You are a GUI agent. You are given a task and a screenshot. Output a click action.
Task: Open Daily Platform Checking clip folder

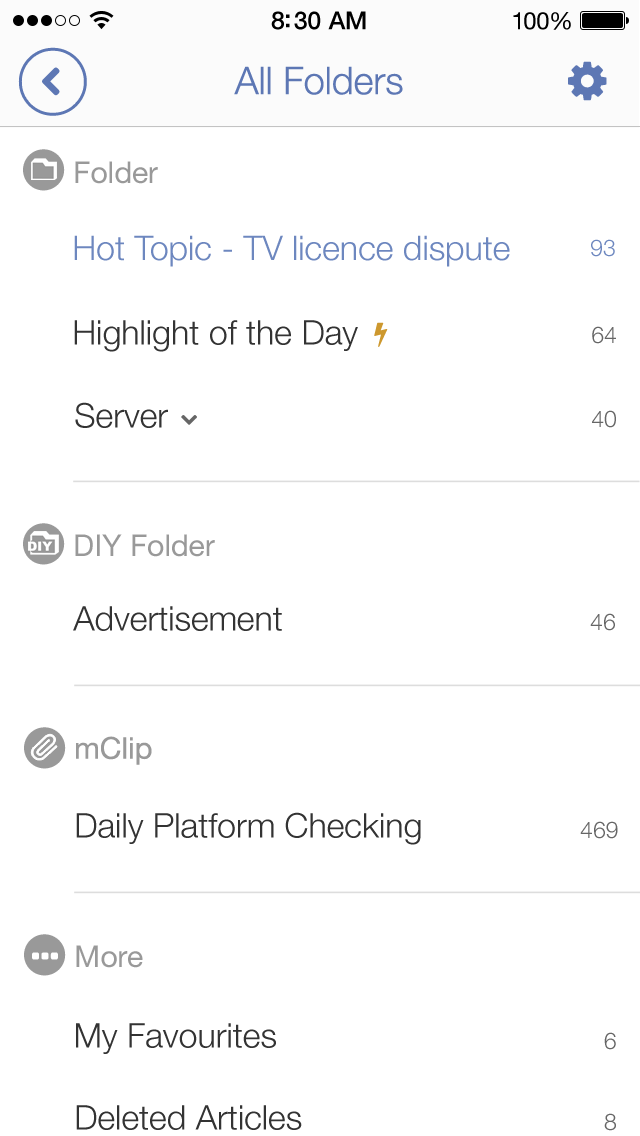coord(248,827)
